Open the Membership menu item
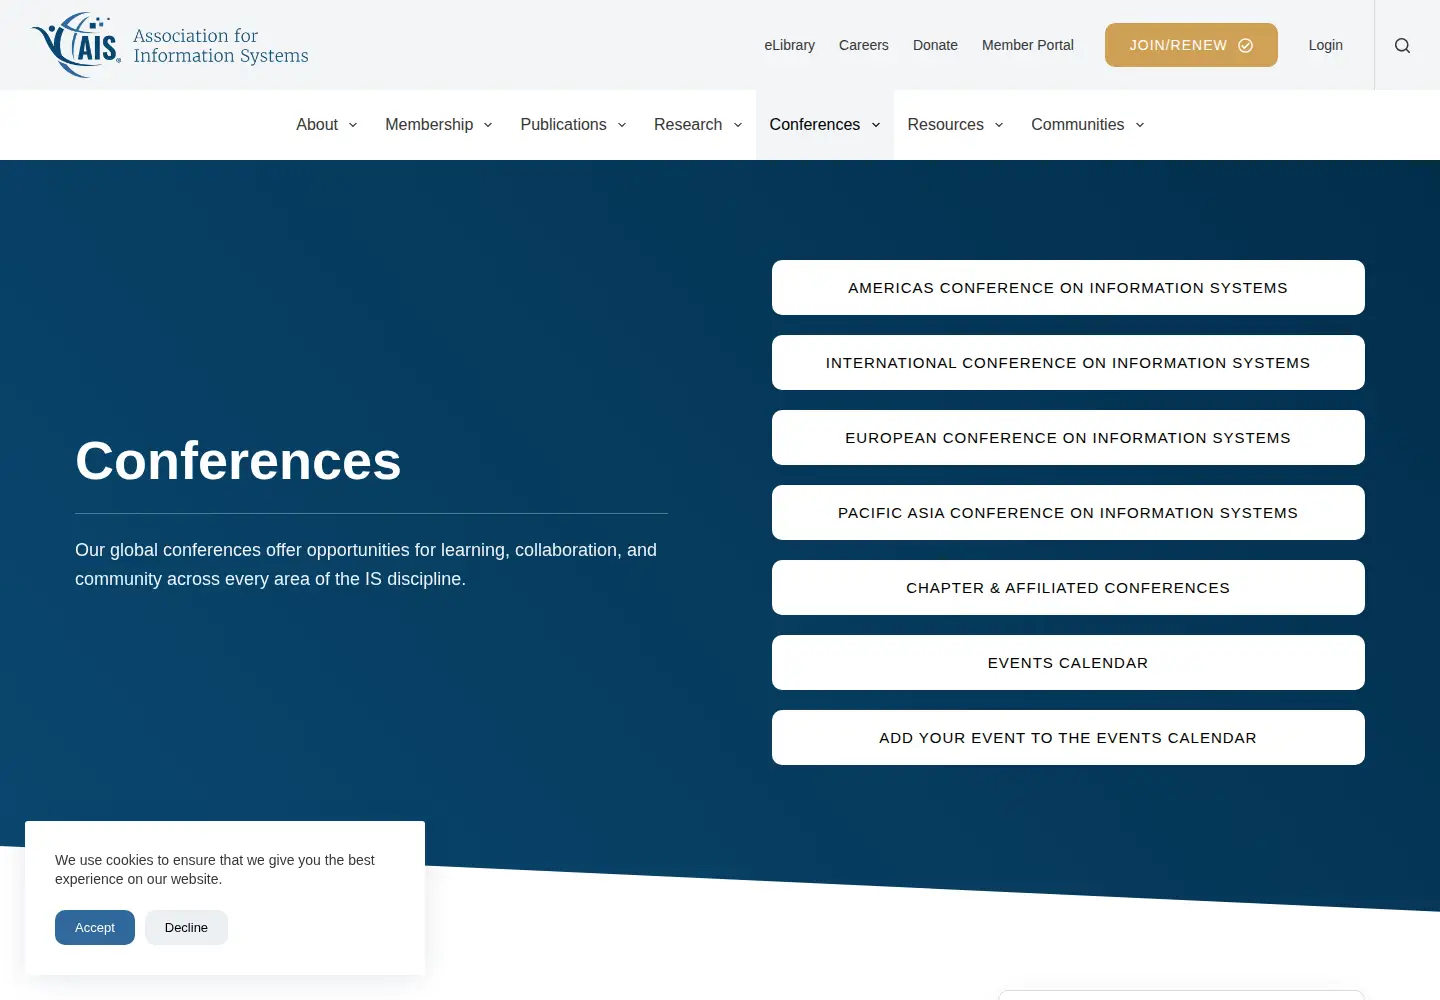This screenshot has height=1000, width=1440. 429,125
